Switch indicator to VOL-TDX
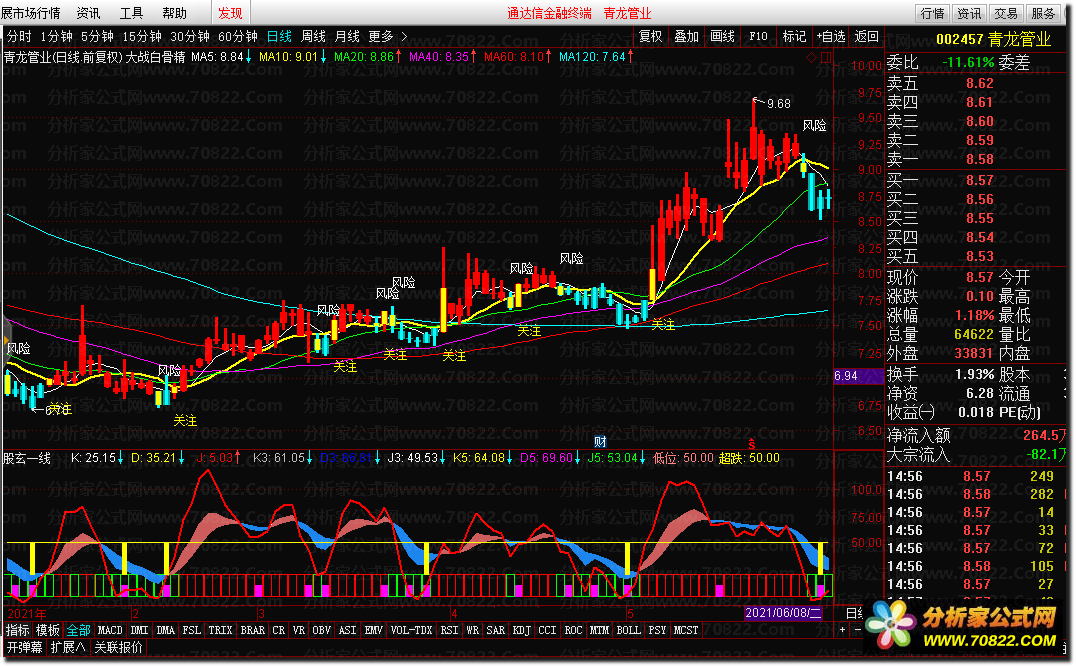This screenshot has height=666, width=1076. (411, 630)
